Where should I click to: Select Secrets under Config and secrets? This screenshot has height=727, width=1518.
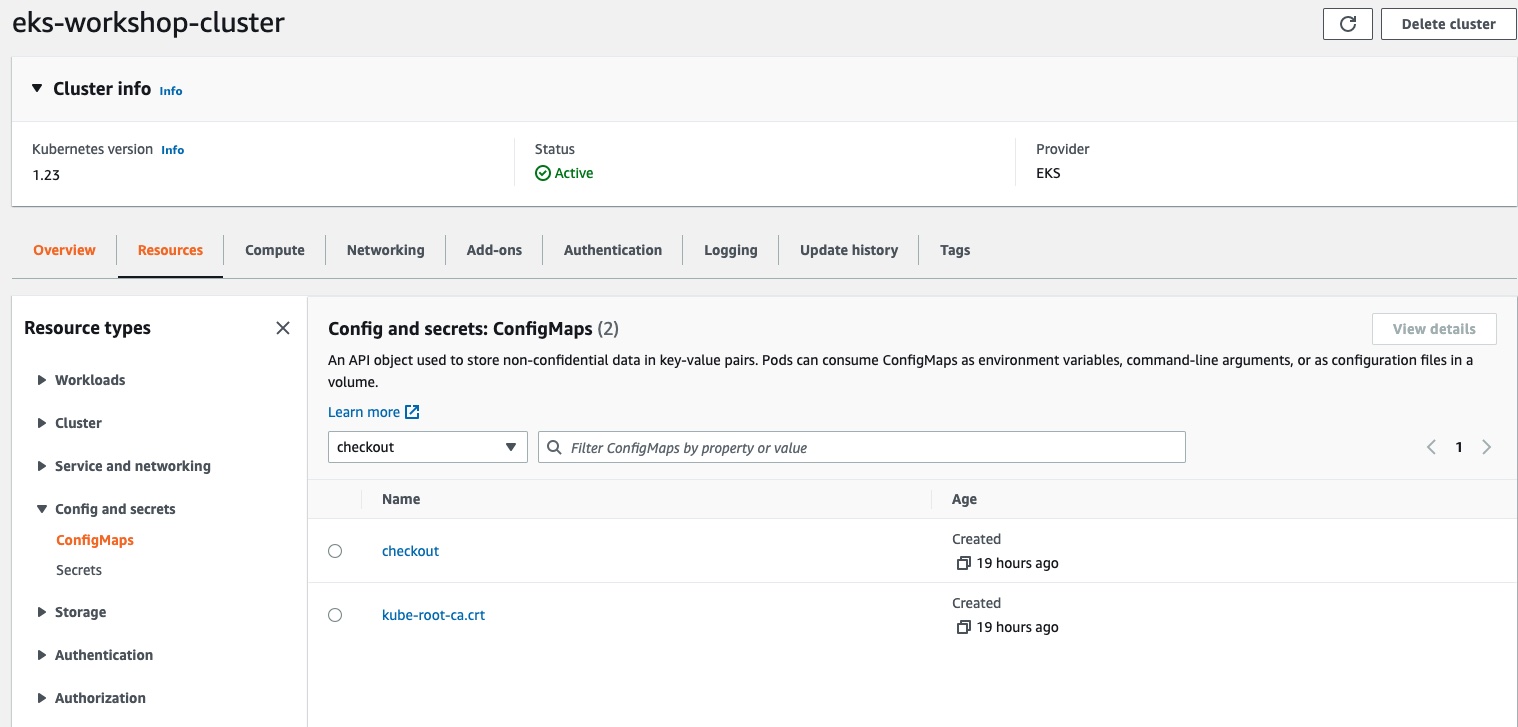coord(79,570)
